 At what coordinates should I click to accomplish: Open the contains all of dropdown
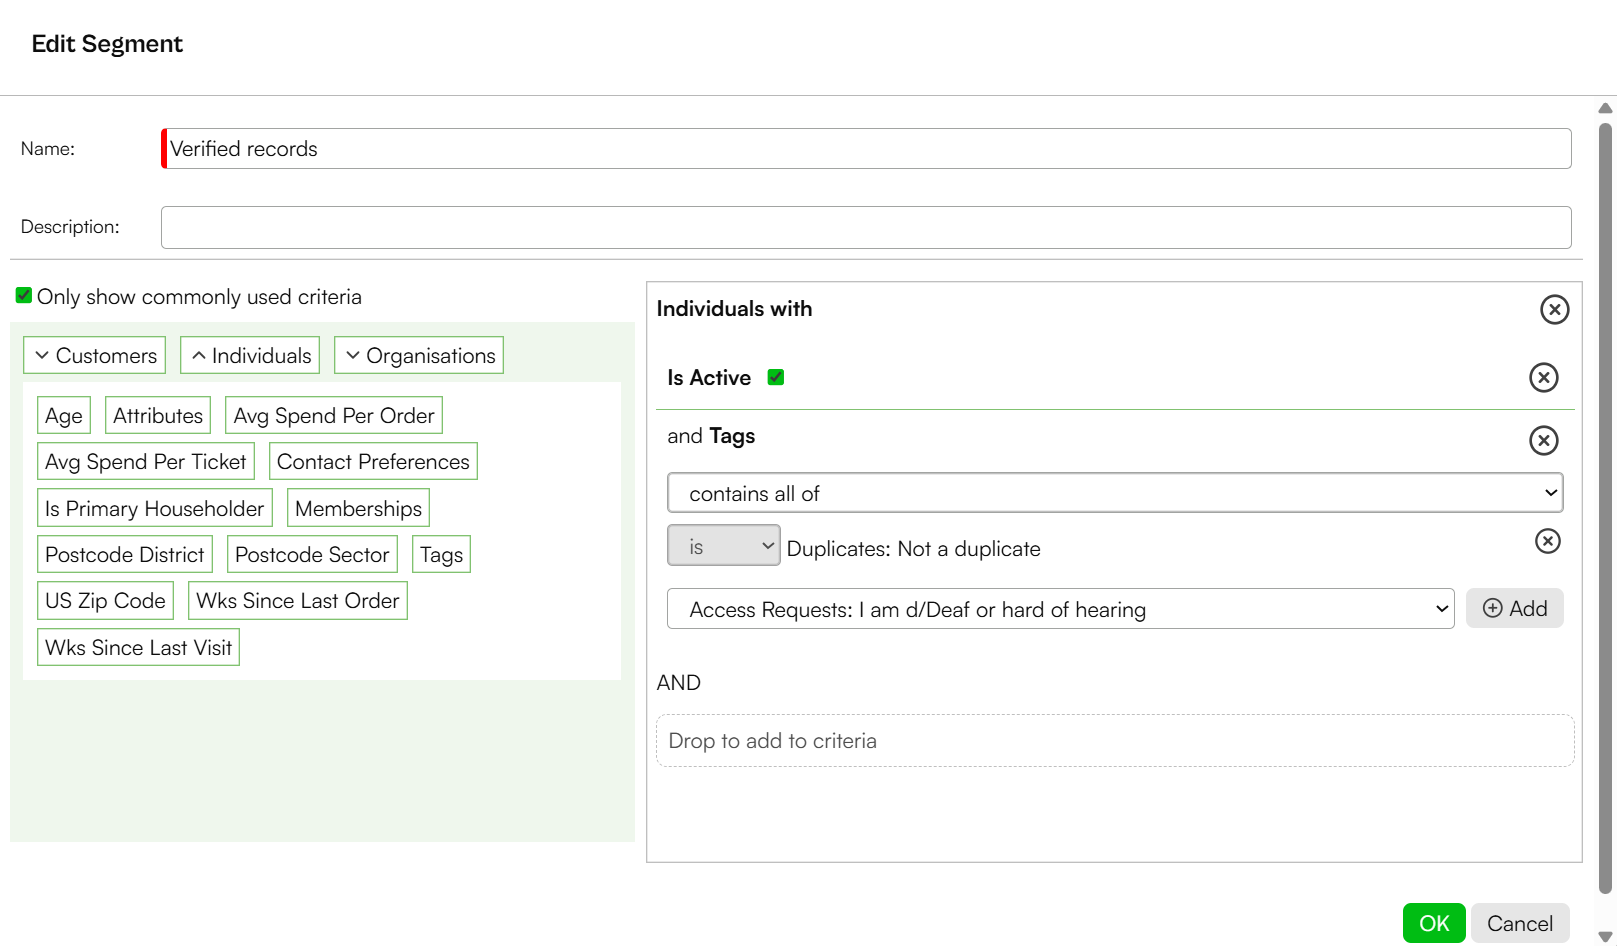[1115, 493]
